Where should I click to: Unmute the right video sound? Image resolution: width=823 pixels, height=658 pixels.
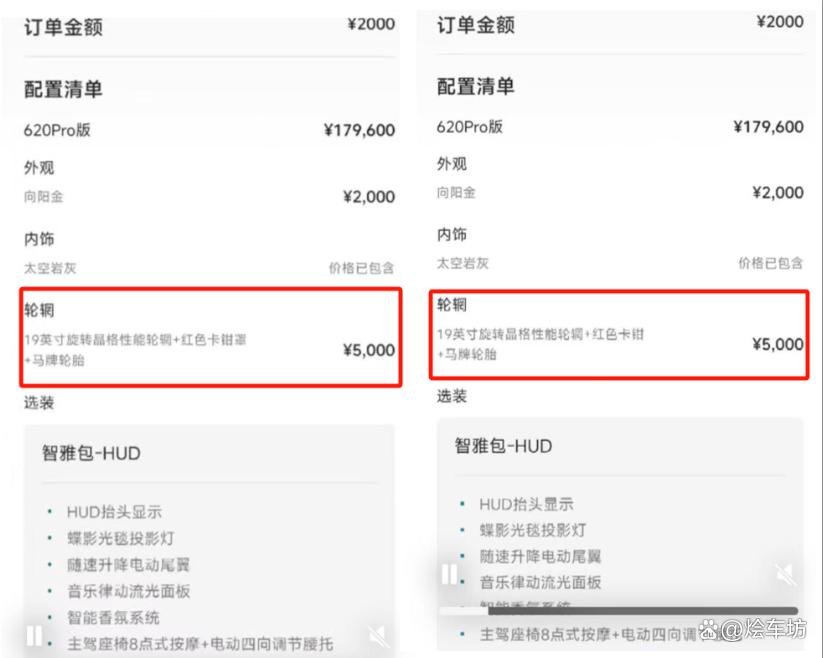[x=786, y=574]
